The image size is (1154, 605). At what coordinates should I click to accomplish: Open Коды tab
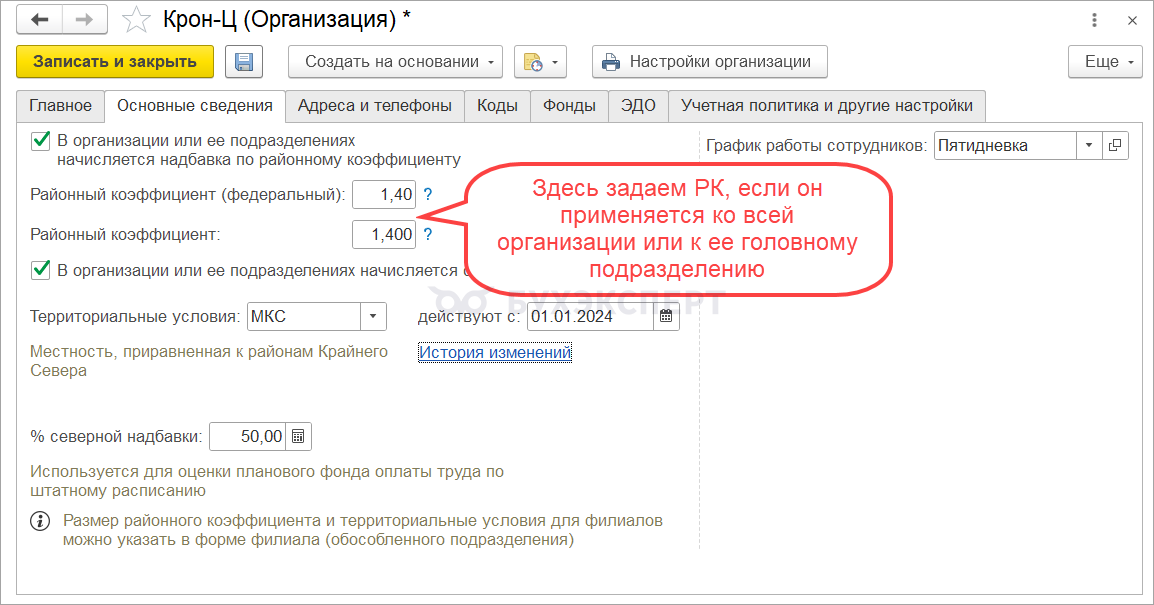pos(498,106)
